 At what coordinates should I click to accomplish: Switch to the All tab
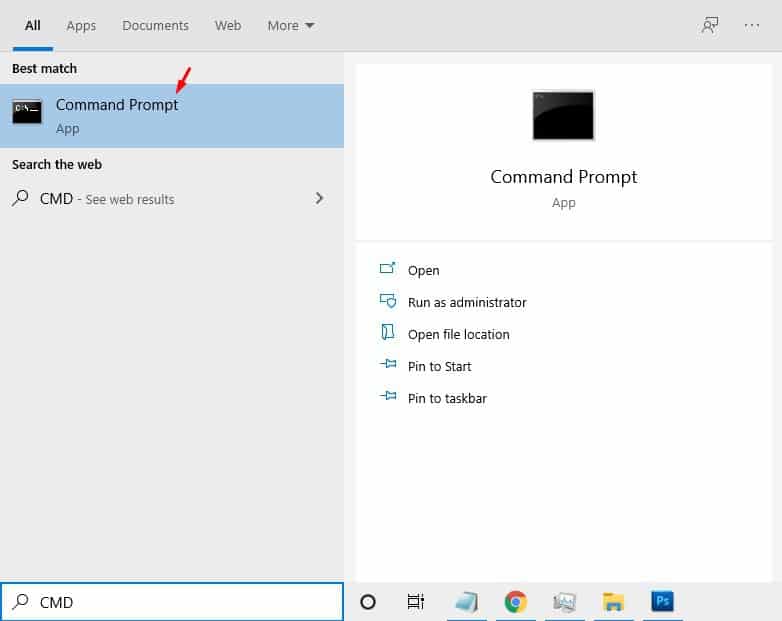point(32,25)
